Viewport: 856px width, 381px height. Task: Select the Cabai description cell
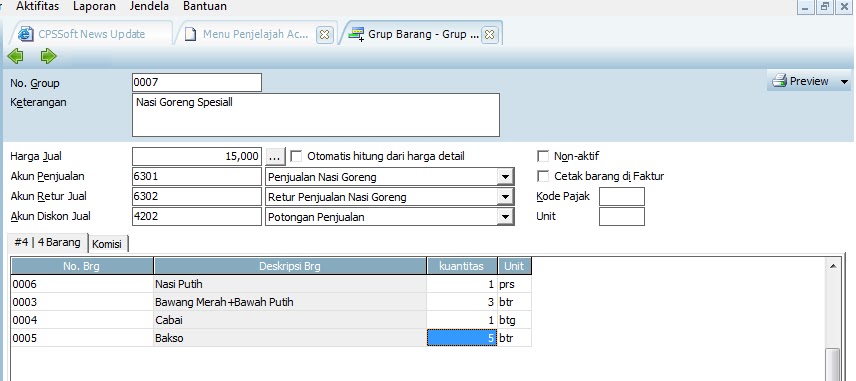point(290,320)
